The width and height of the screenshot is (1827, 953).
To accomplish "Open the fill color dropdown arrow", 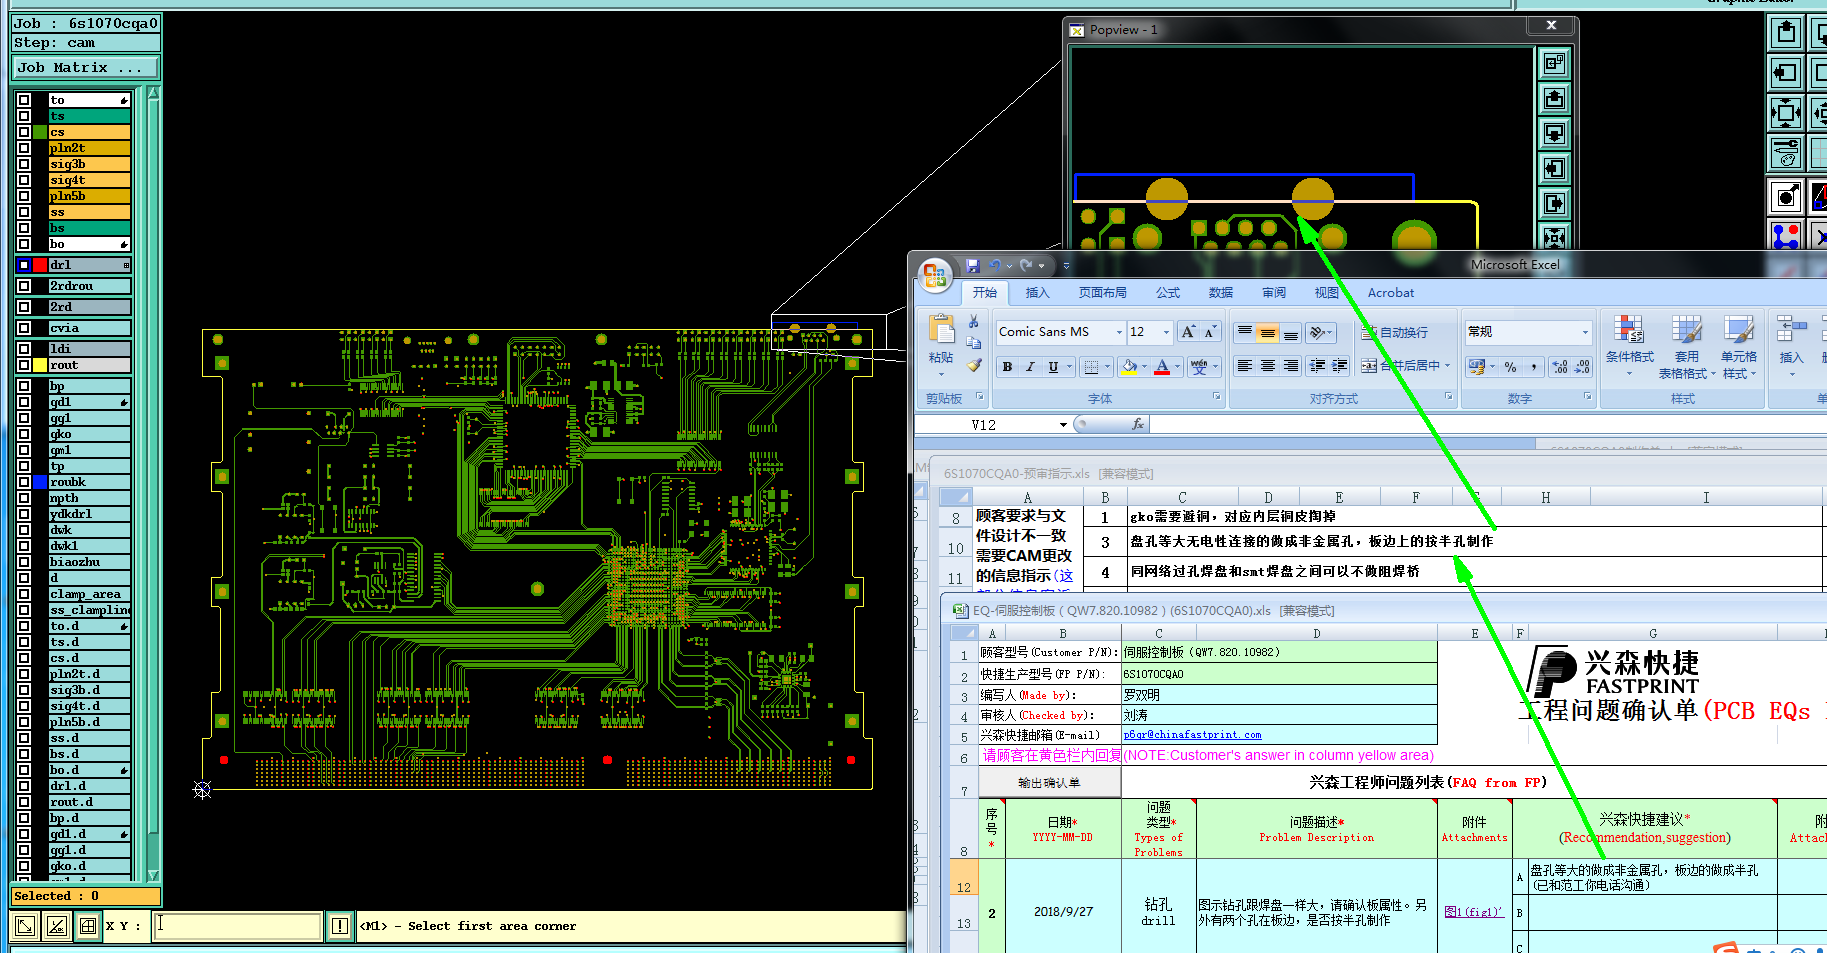I will click(x=1144, y=367).
